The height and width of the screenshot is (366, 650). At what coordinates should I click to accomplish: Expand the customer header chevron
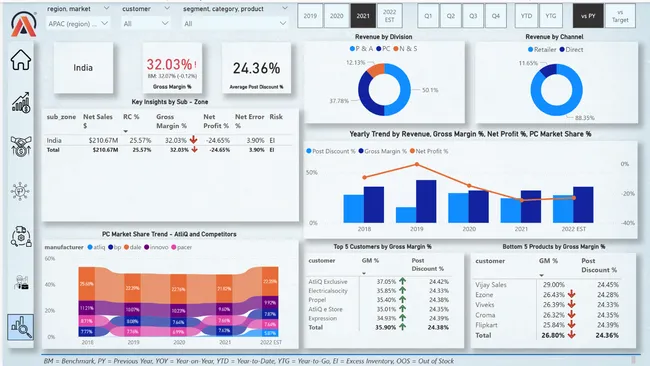[x=167, y=8]
